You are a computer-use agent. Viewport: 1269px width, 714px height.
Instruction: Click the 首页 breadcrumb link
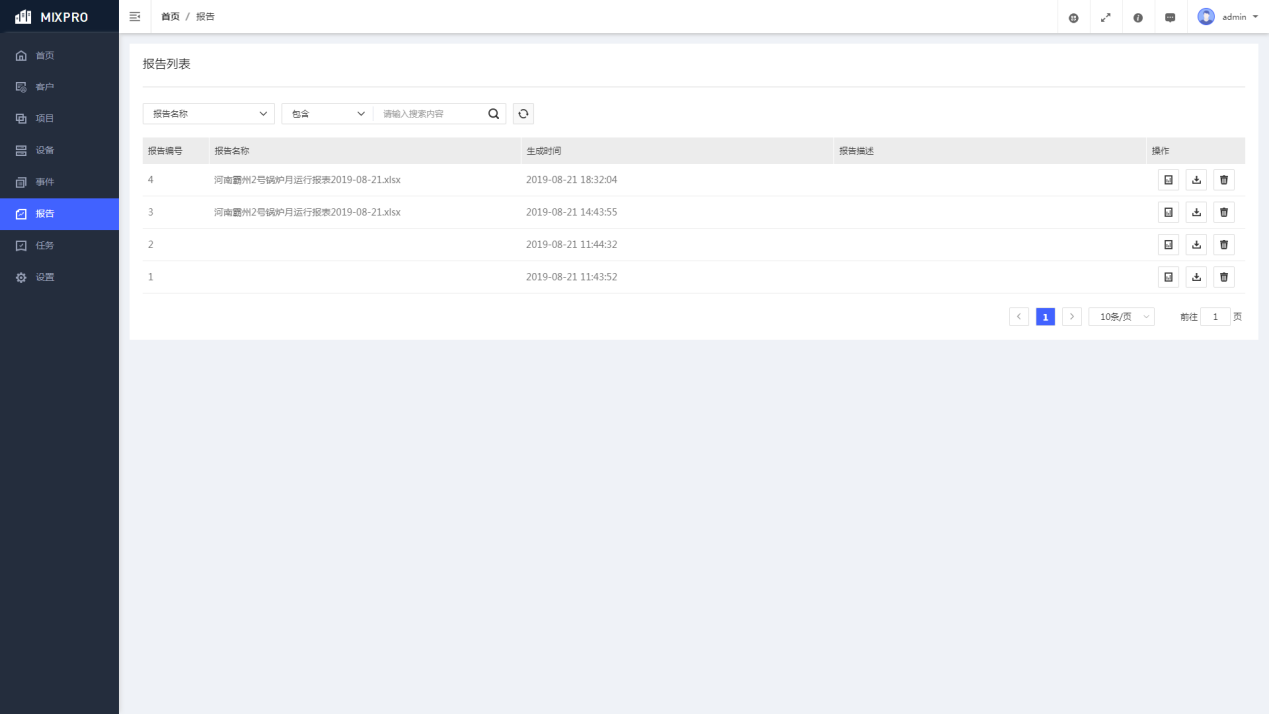coord(170,17)
